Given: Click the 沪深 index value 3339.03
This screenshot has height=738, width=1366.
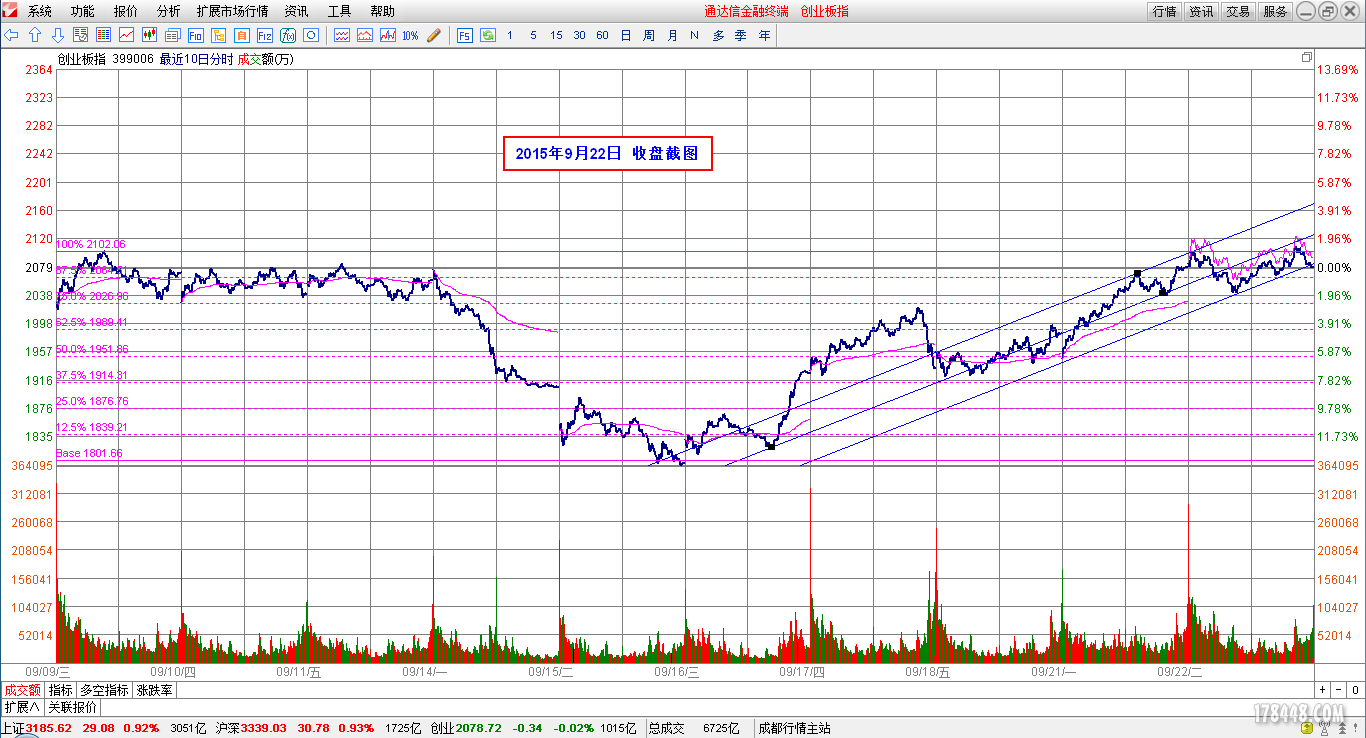Looking at the screenshot, I should pyautogui.click(x=263, y=728).
